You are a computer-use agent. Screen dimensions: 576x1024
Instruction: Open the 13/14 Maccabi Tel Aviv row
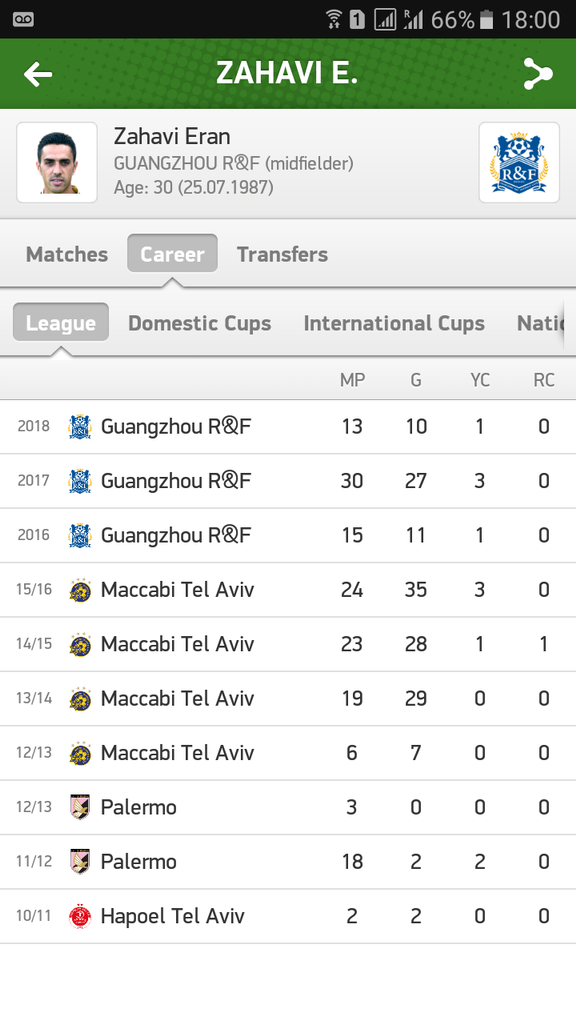coord(288,699)
